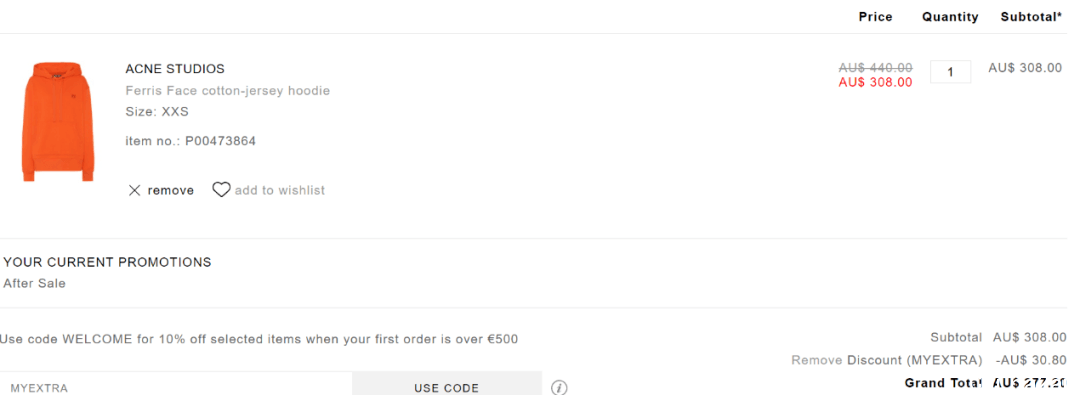1080x395 pixels.
Task: Open the ACNE STUDIOS brand link
Action: point(175,69)
